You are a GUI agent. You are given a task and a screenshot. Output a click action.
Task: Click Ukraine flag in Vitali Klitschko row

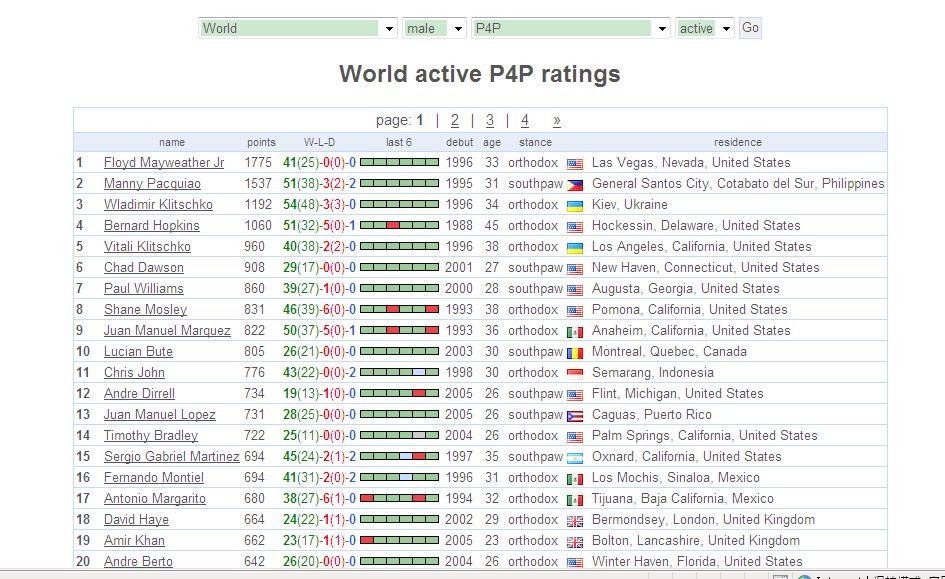(575, 248)
